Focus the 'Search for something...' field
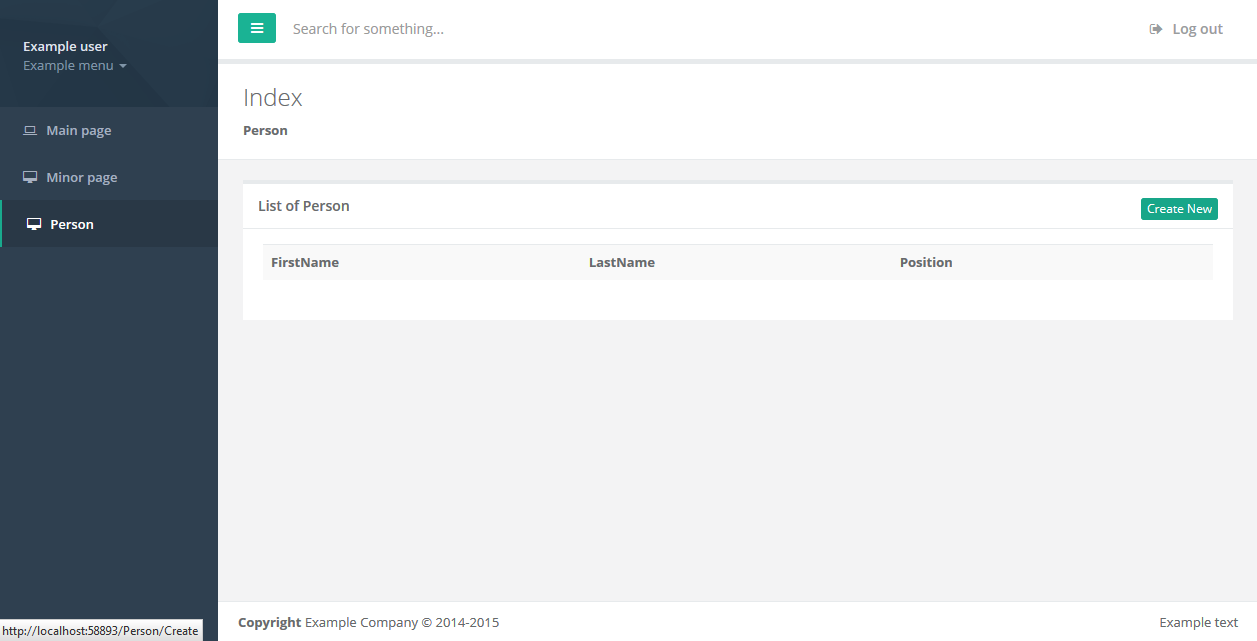 (600, 29)
